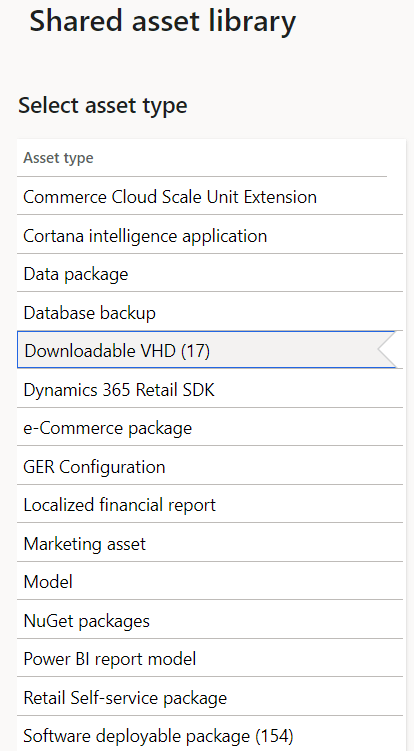414x751 pixels.
Task: Open the Database backup asset type
Action: coord(210,313)
